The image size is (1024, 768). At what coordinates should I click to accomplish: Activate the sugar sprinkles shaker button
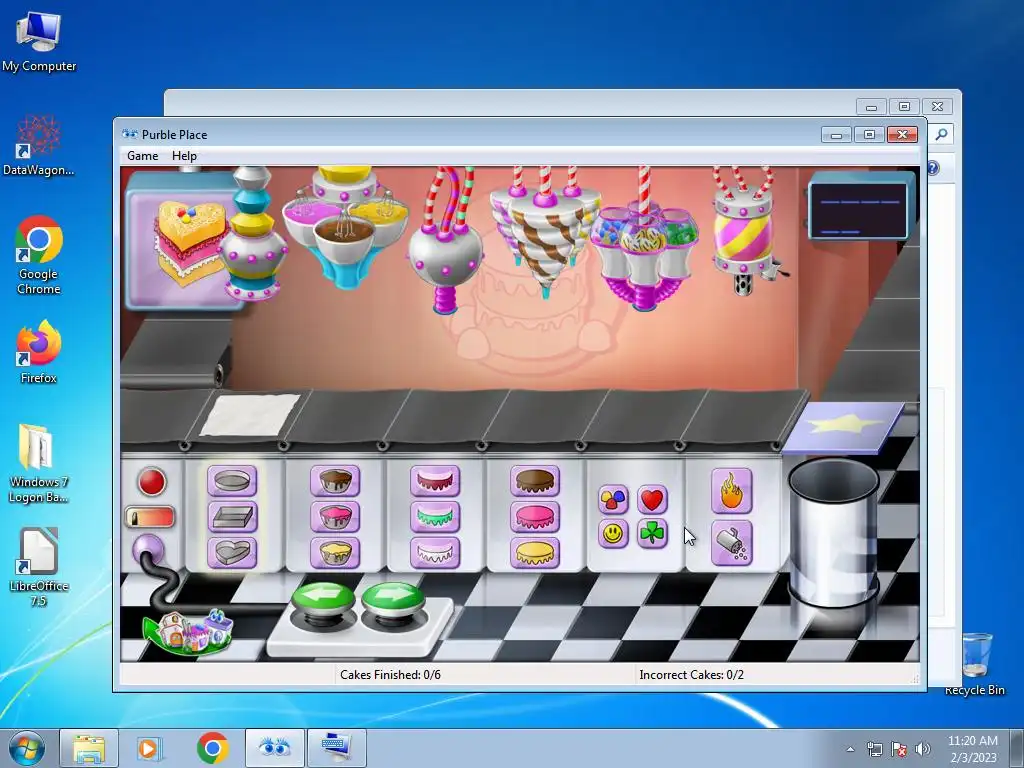click(731, 543)
